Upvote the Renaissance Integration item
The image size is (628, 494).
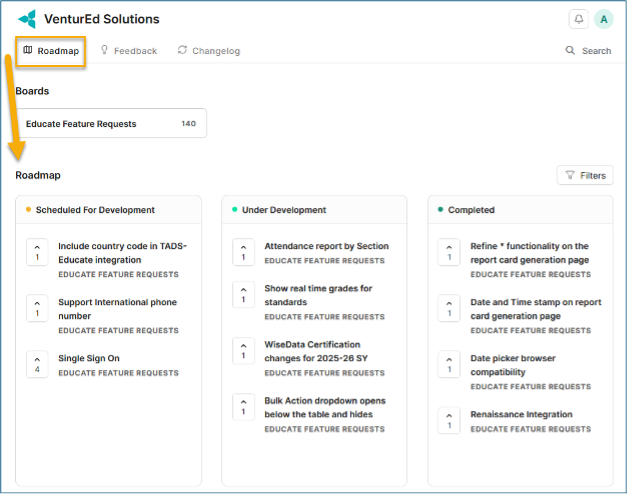pyautogui.click(x=449, y=420)
